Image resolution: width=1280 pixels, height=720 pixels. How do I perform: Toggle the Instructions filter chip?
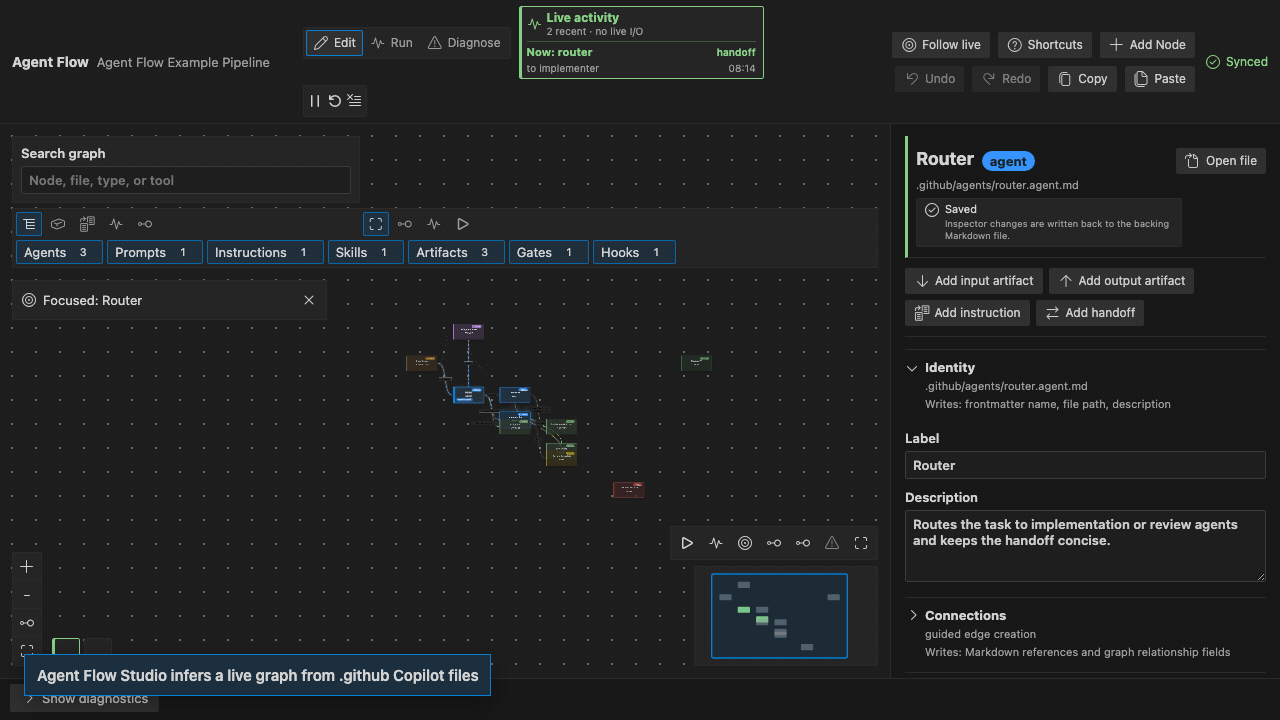(265, 252)
